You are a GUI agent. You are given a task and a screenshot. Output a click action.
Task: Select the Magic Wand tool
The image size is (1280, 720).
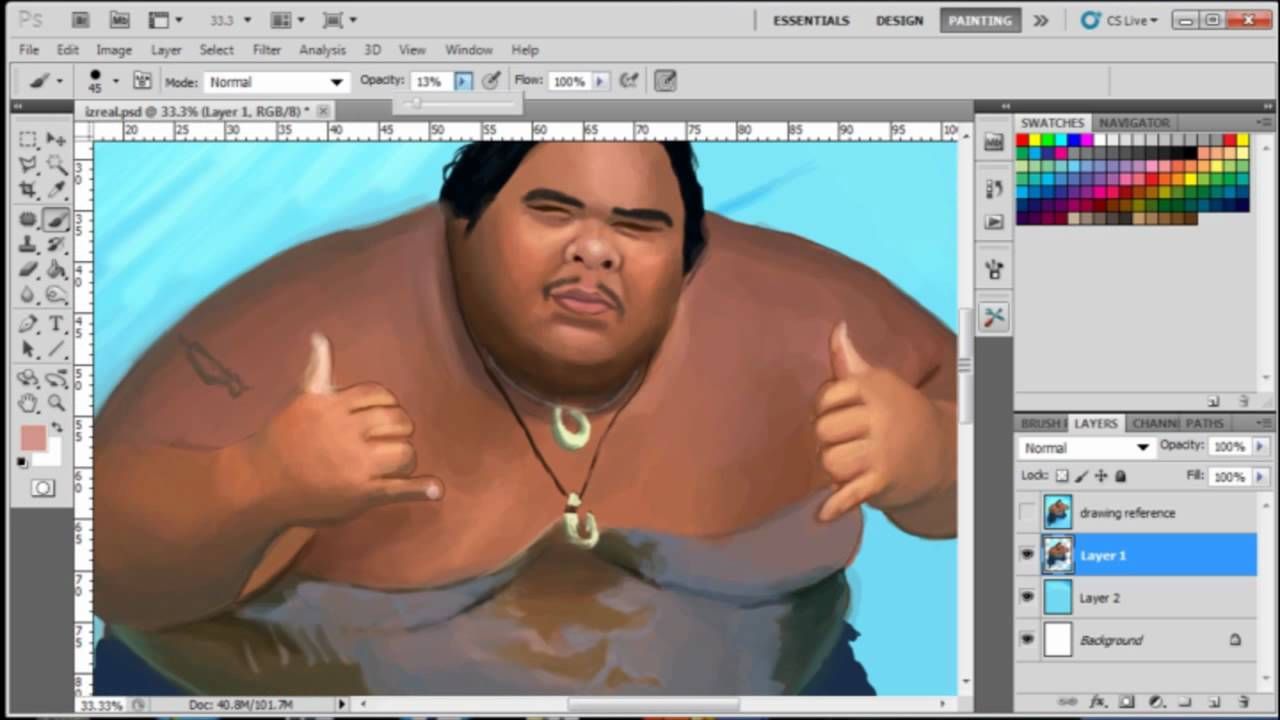click(56, 164)
